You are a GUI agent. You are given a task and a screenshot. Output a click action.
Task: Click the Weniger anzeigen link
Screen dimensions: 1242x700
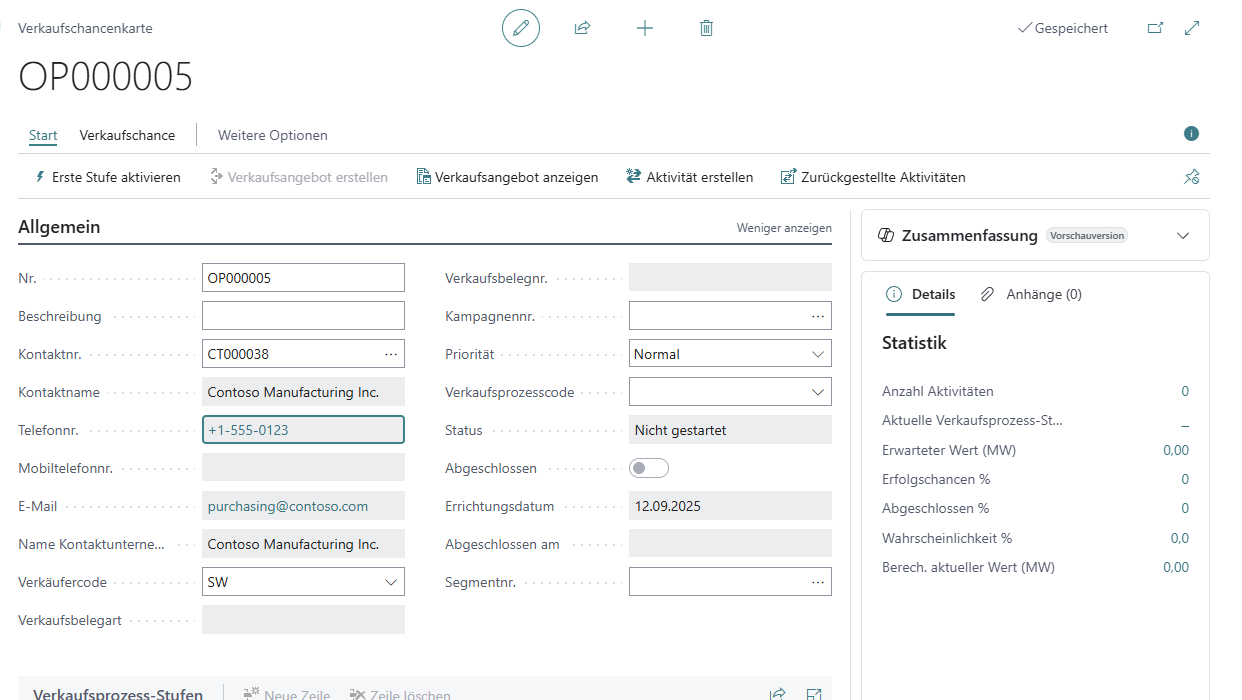tap(784, 228)
